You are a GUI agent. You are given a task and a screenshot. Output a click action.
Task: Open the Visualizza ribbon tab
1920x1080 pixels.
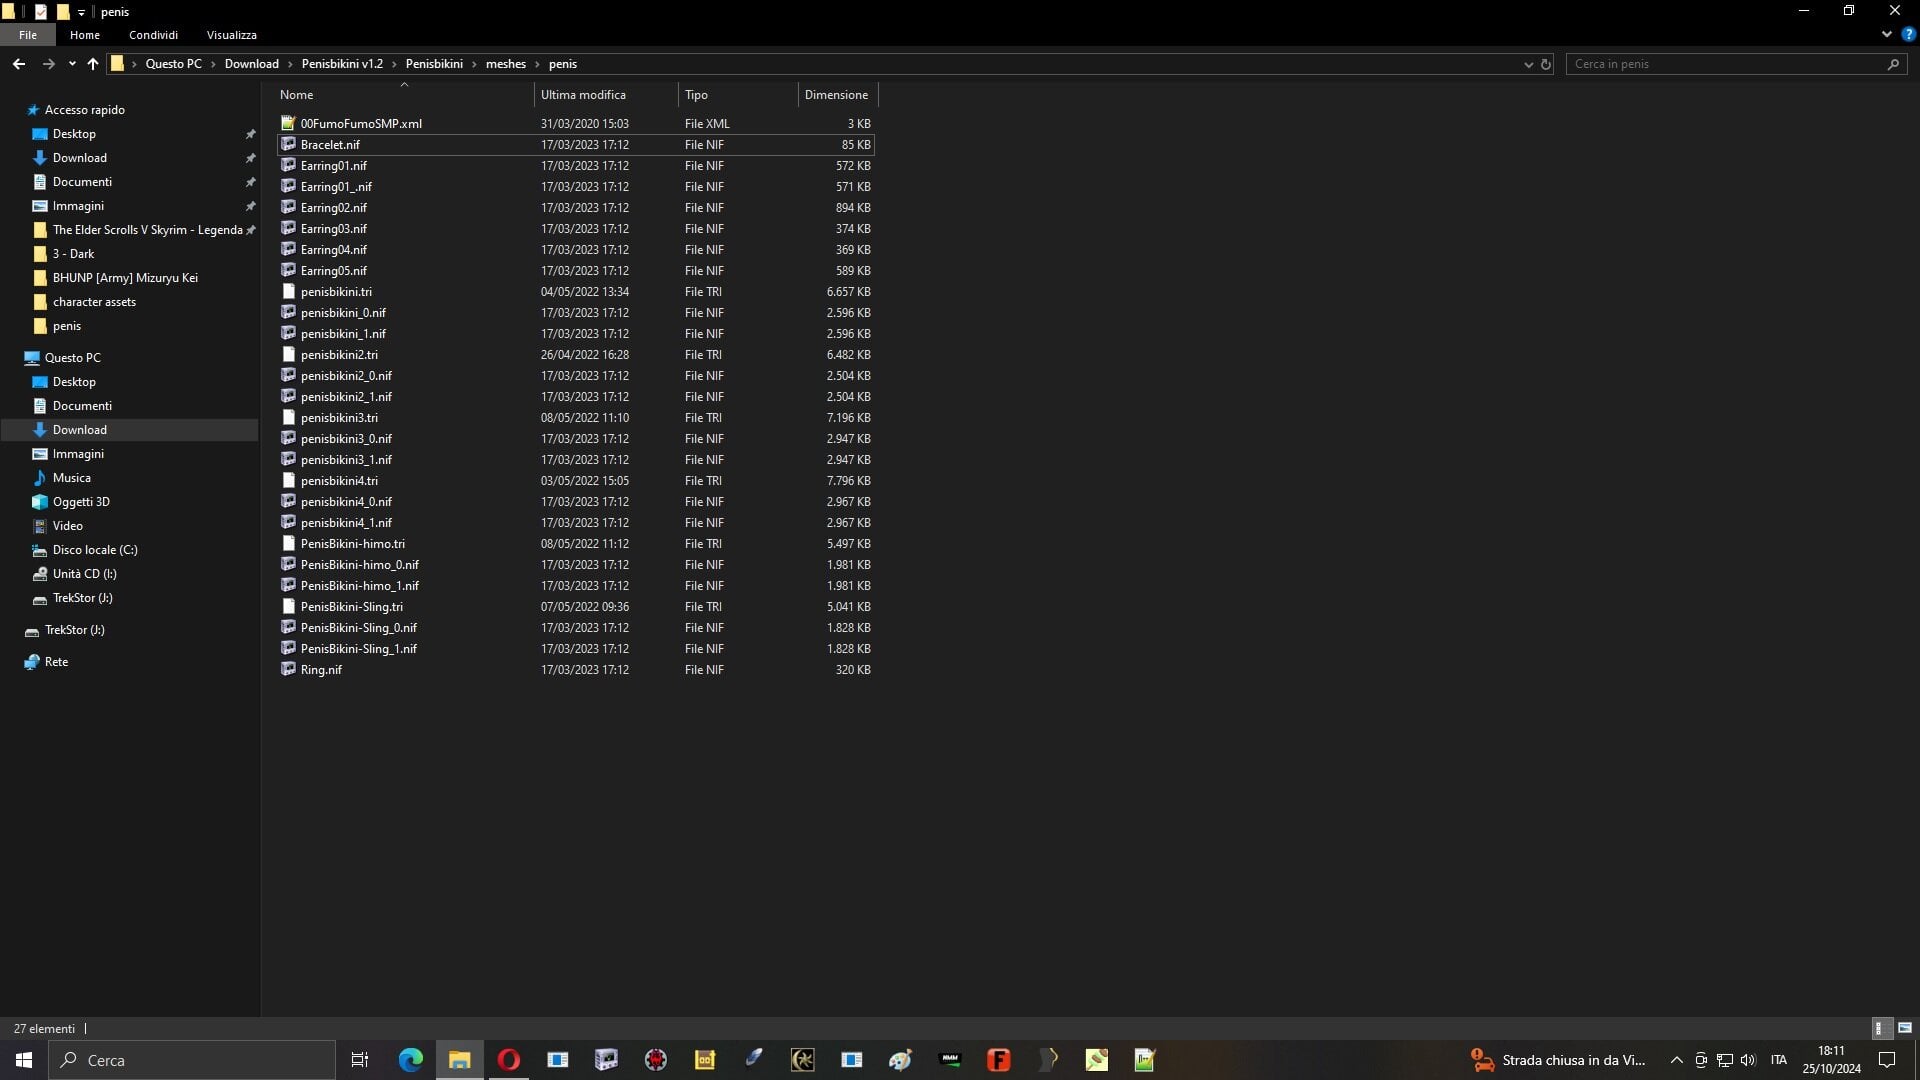tap(232, 35)
